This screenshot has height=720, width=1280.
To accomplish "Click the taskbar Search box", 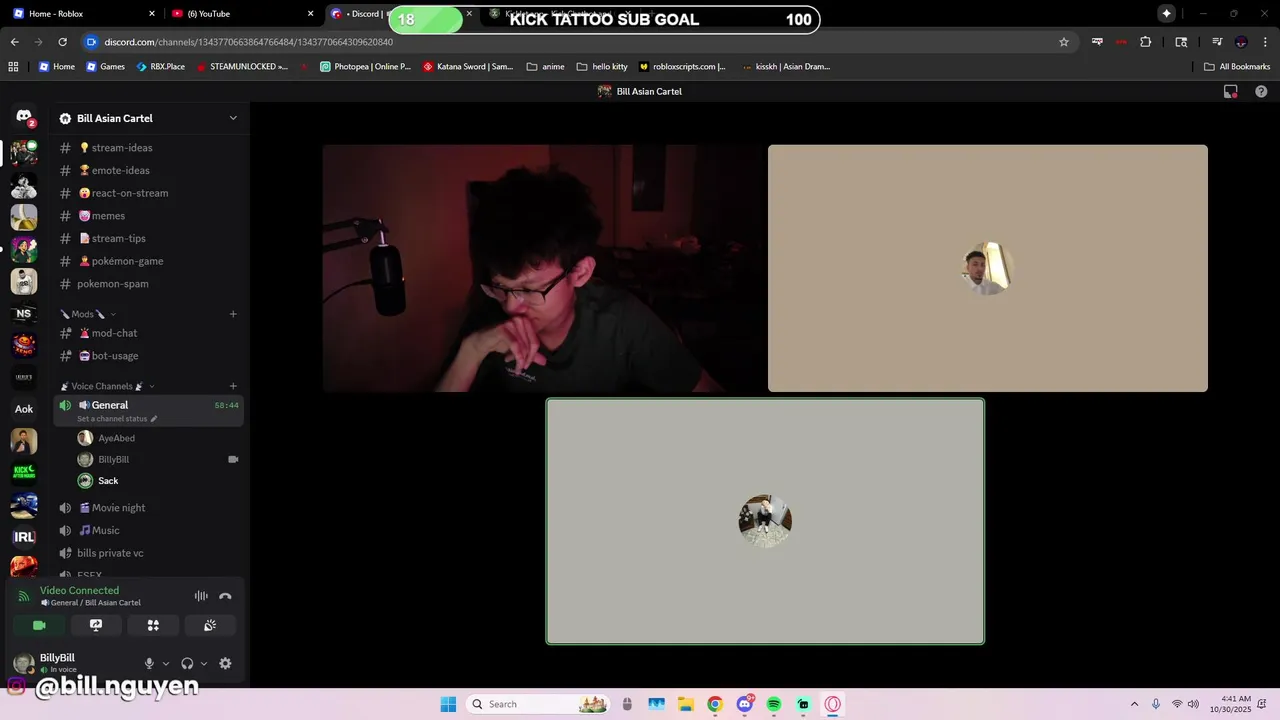I will pyautogui.click(x=538, y=704).
